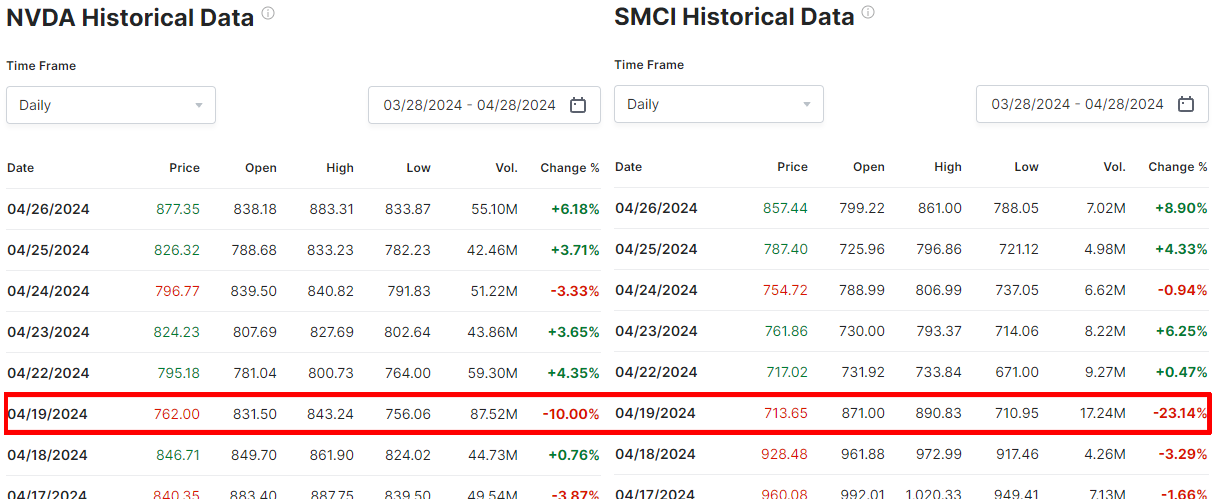Select NVDA price 824.23

[177, 332]
